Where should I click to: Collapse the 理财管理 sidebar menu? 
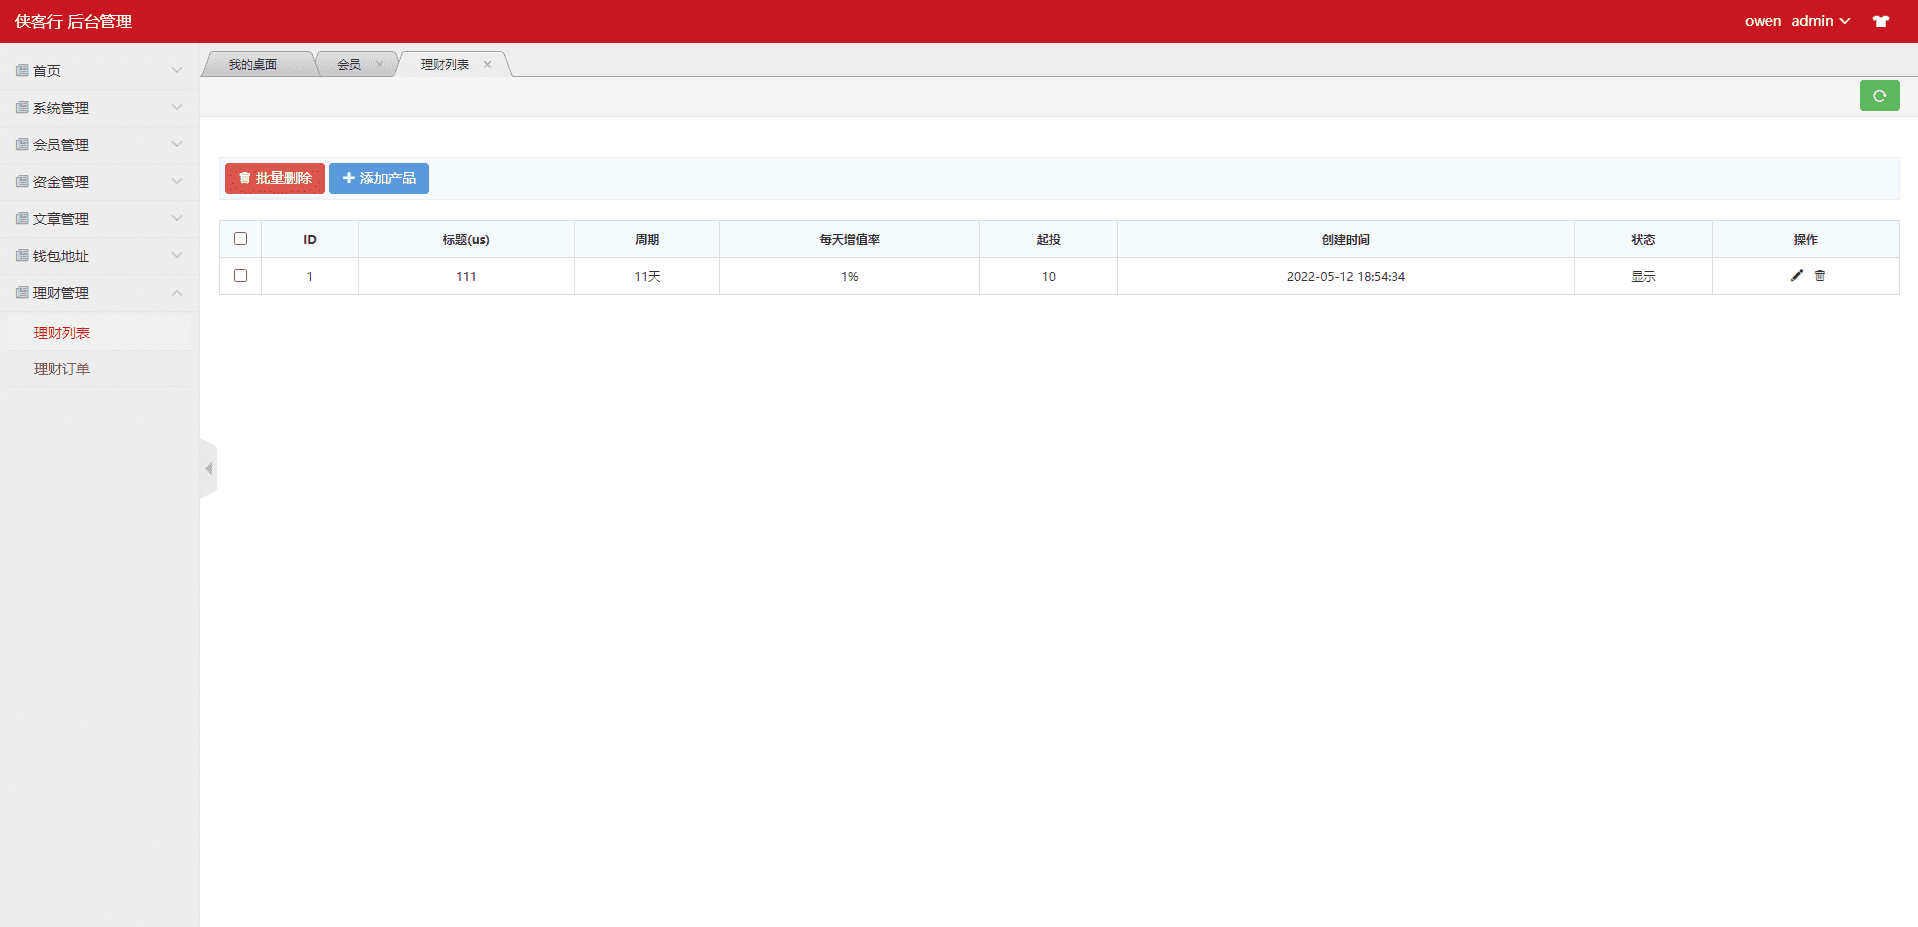(x=99, y=293)
